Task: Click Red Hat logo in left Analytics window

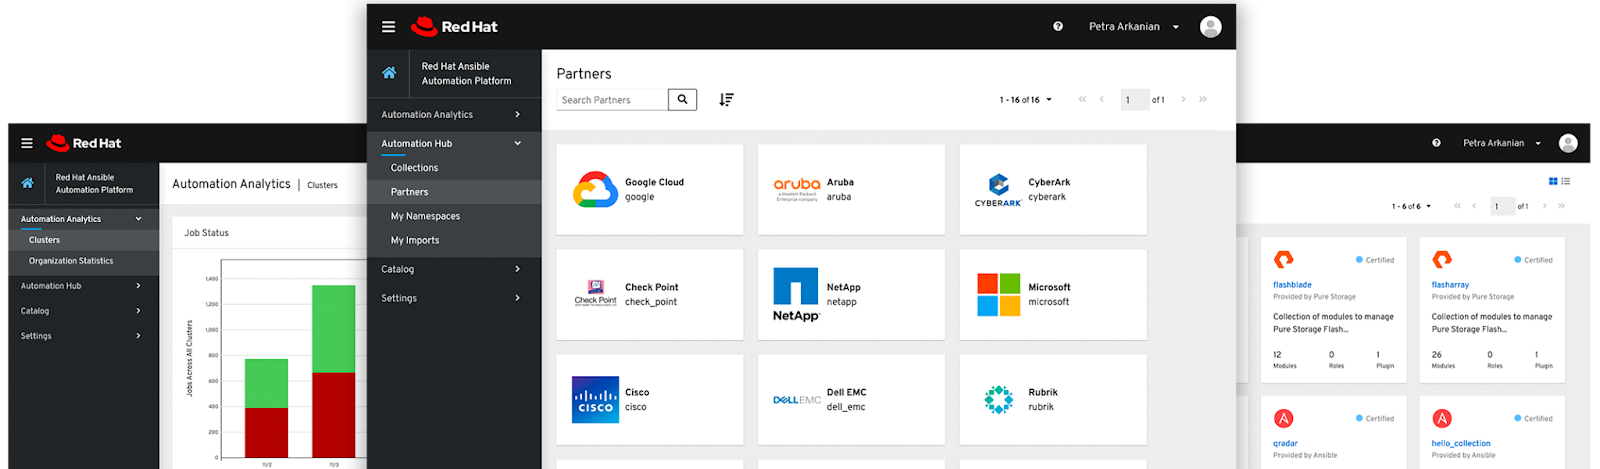Action: (84, 143)
